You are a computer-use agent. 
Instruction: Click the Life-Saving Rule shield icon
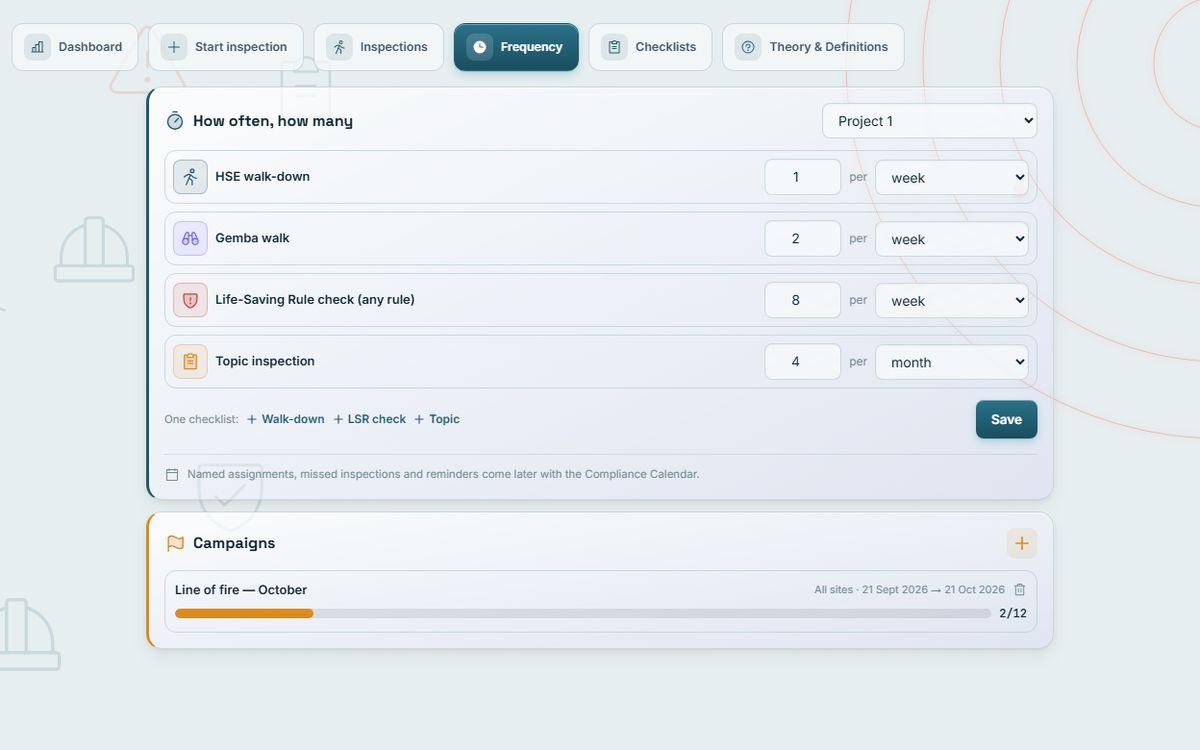(190, 300)
